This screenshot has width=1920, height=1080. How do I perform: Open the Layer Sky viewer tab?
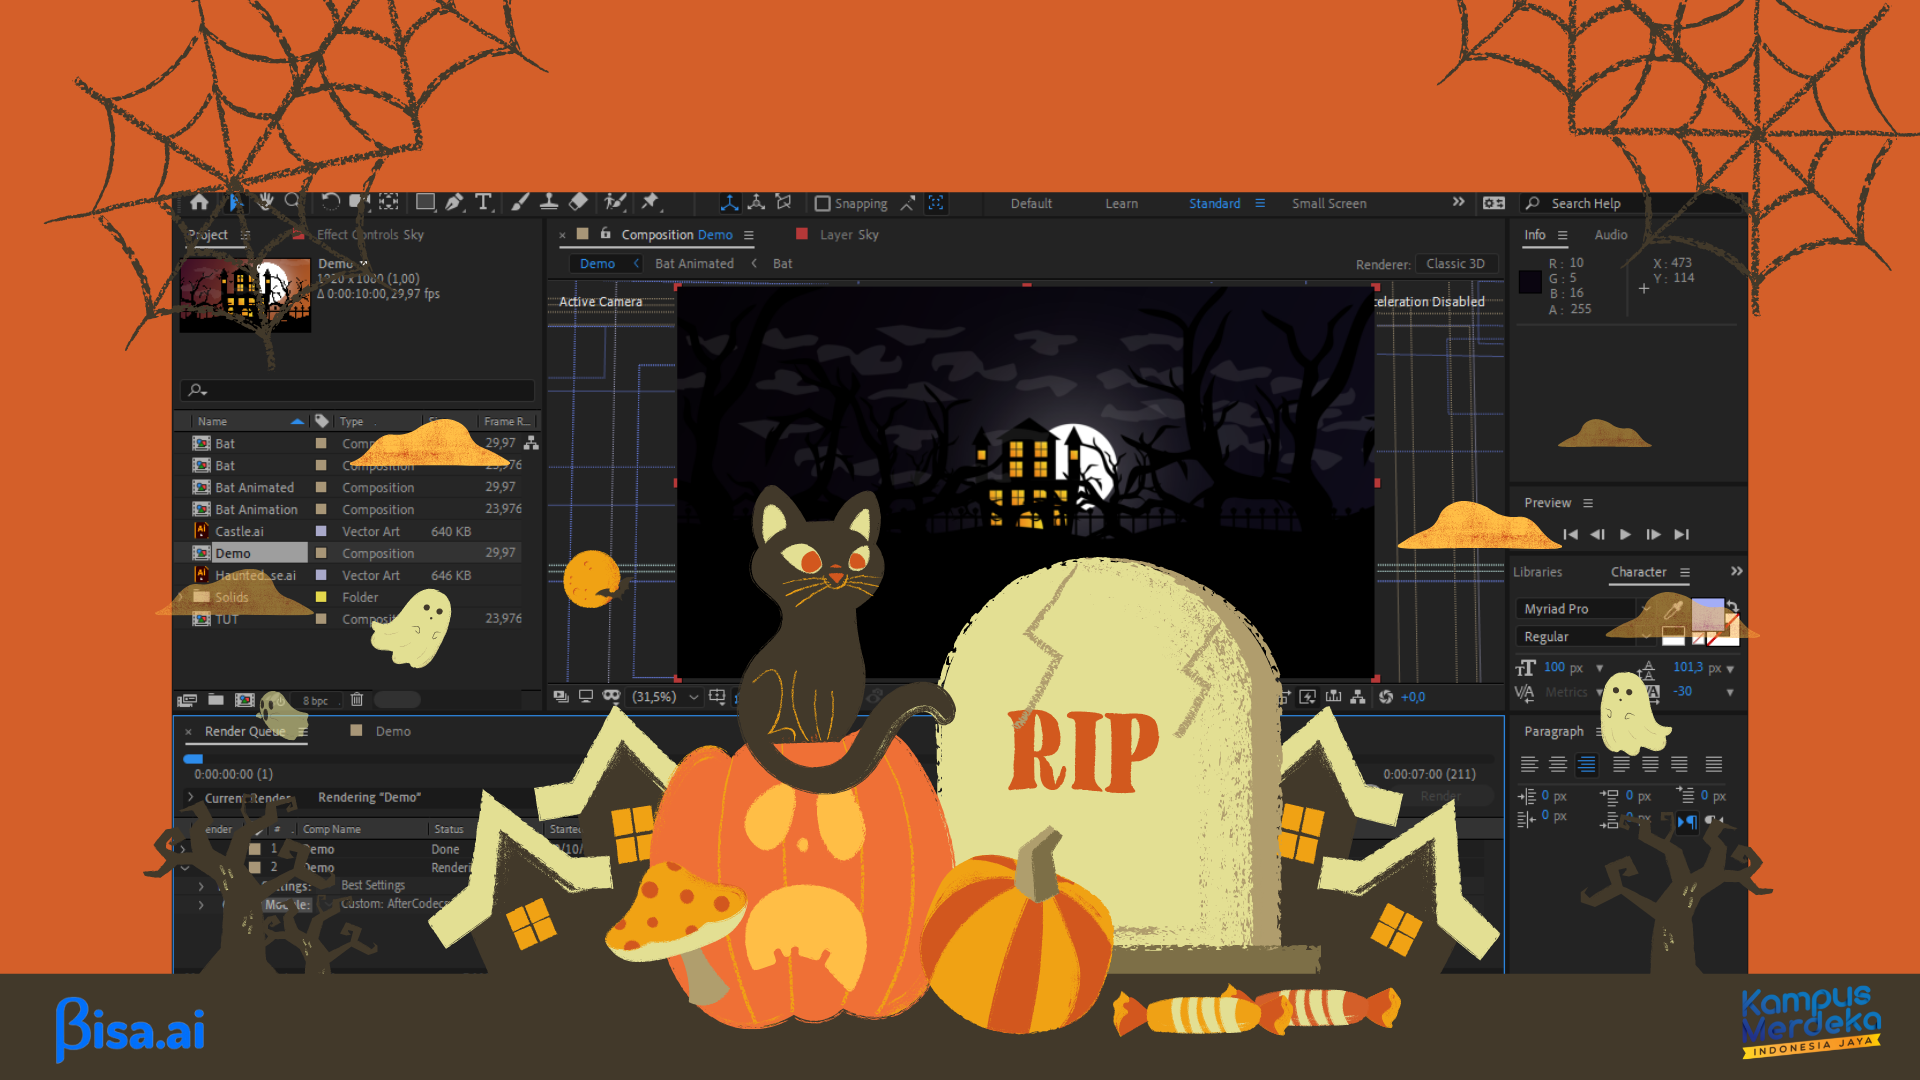click(x=849, y=235)
